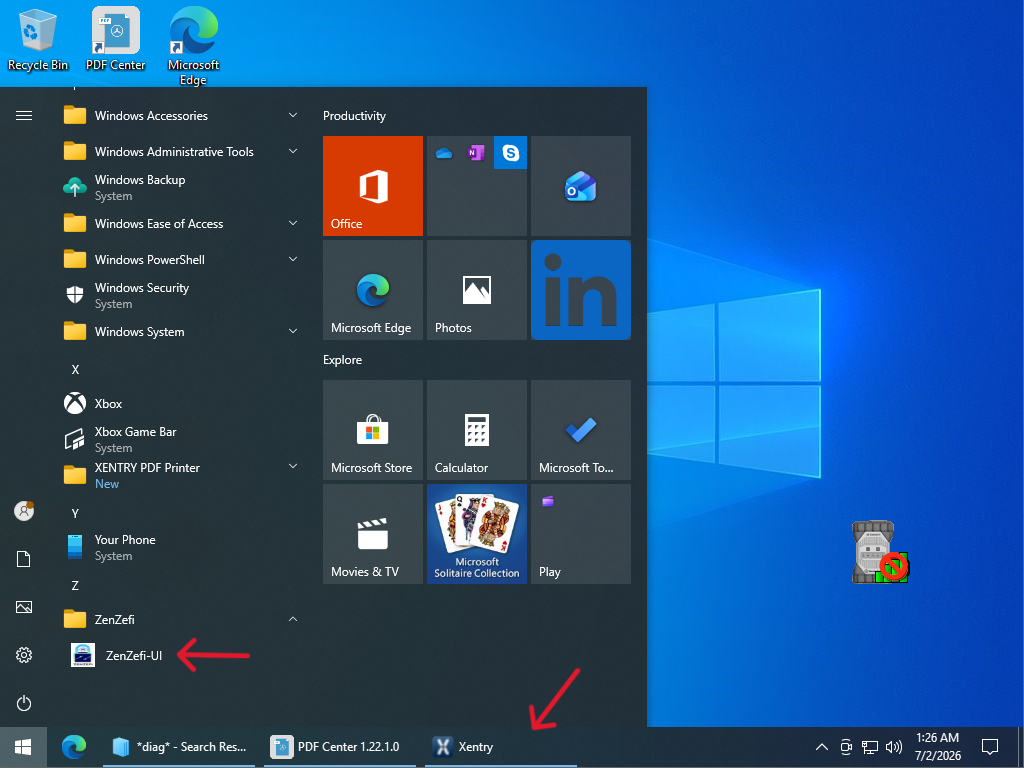
Task: Click the Start button
Action: pyautogui.click(x=24, y=747)
